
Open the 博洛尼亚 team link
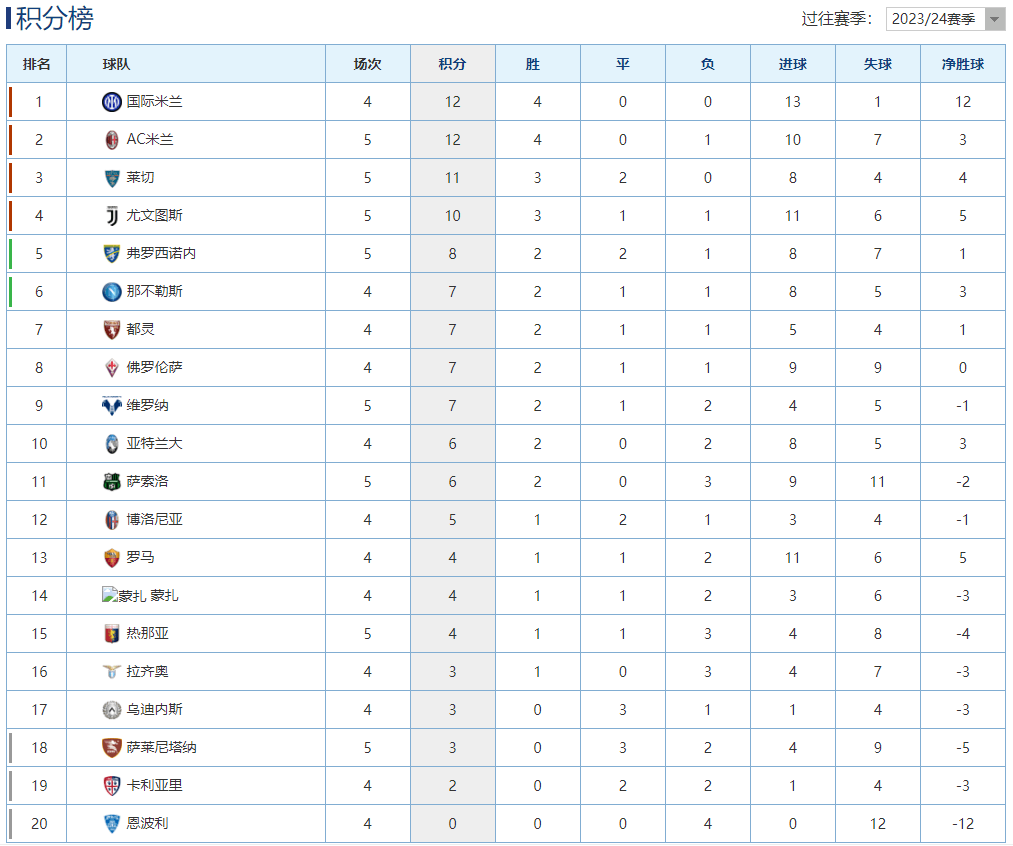pos(155,520)
